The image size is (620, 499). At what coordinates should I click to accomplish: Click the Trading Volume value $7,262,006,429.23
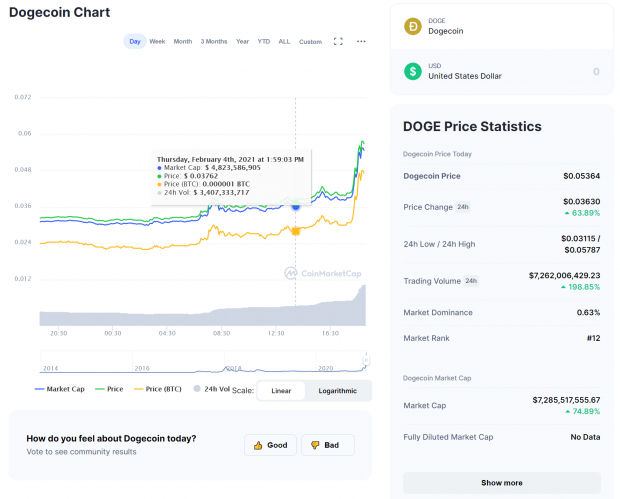coord(565,275)
